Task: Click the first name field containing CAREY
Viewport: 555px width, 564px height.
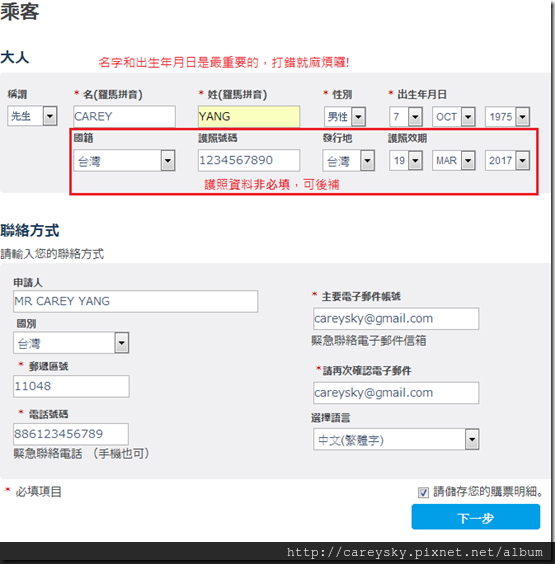Action: (124, 116)
